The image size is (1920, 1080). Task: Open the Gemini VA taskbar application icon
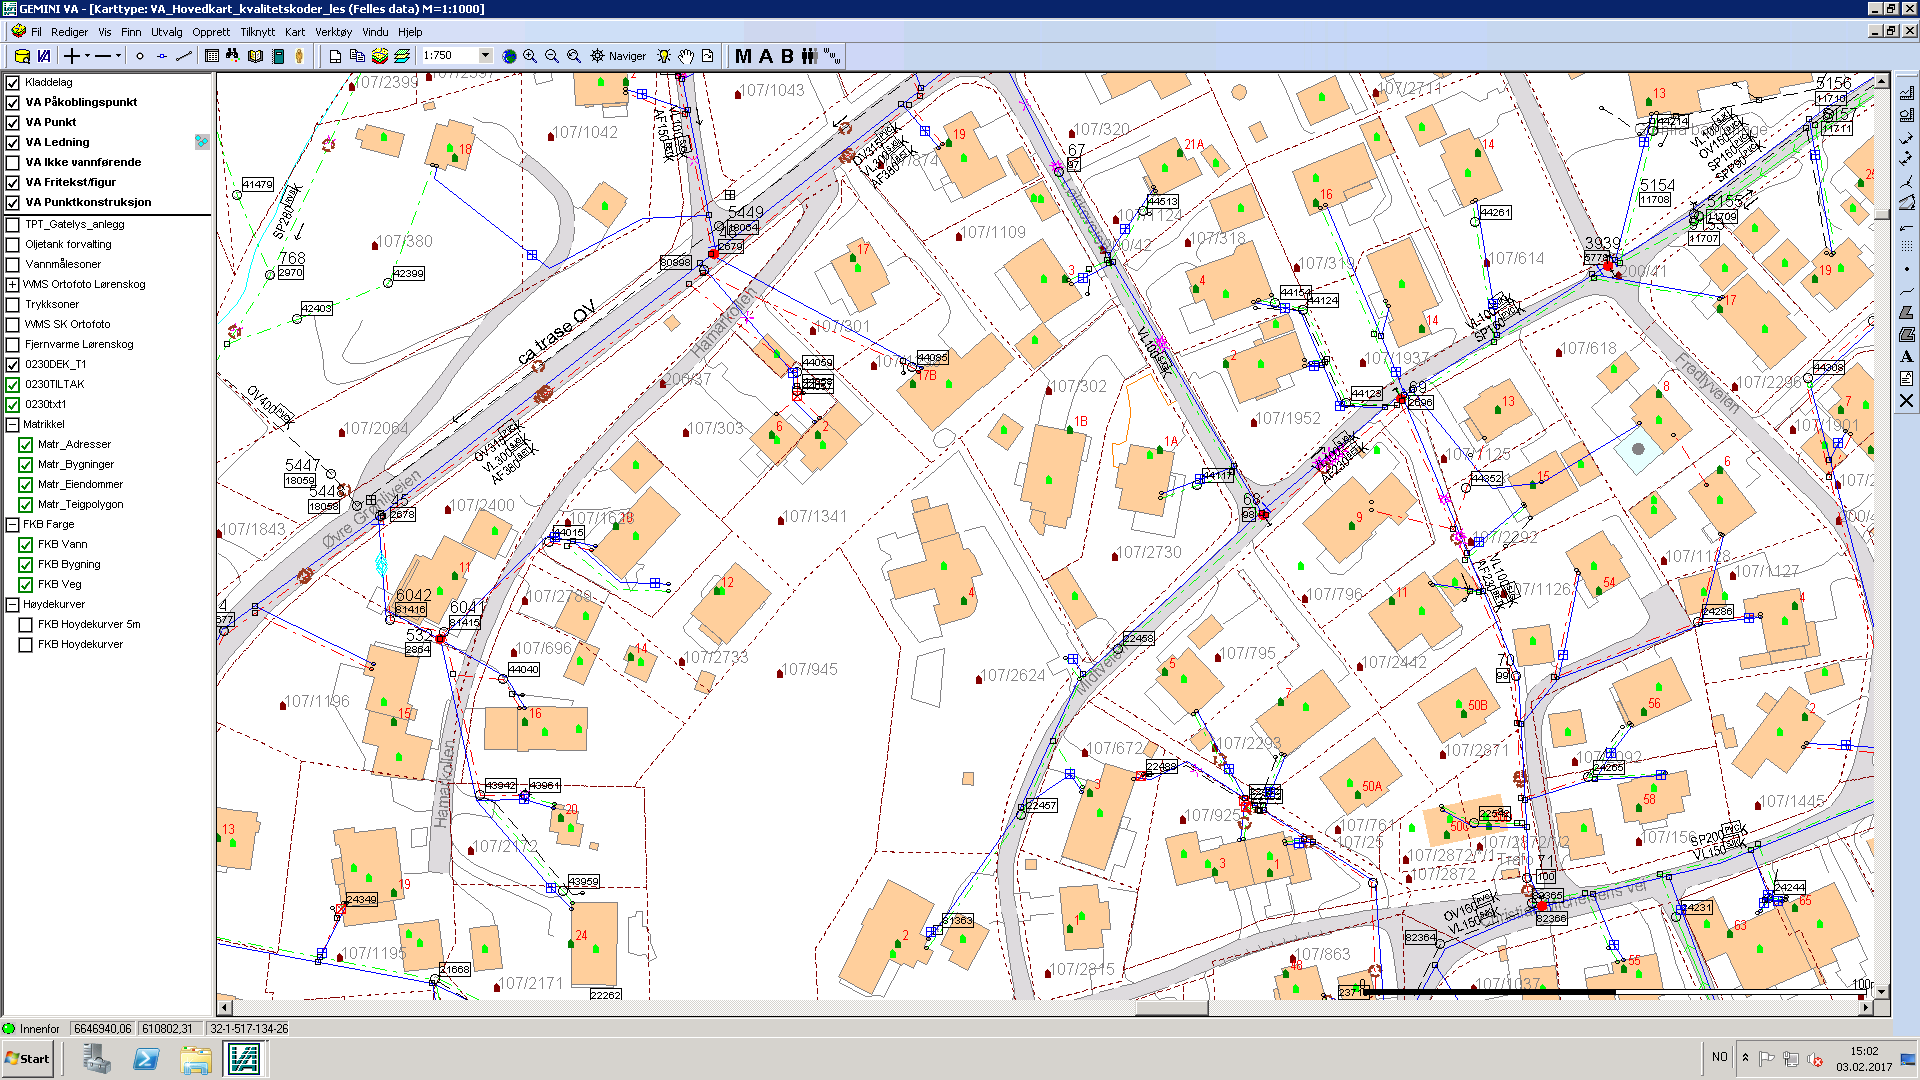[x=243, y=1058]
